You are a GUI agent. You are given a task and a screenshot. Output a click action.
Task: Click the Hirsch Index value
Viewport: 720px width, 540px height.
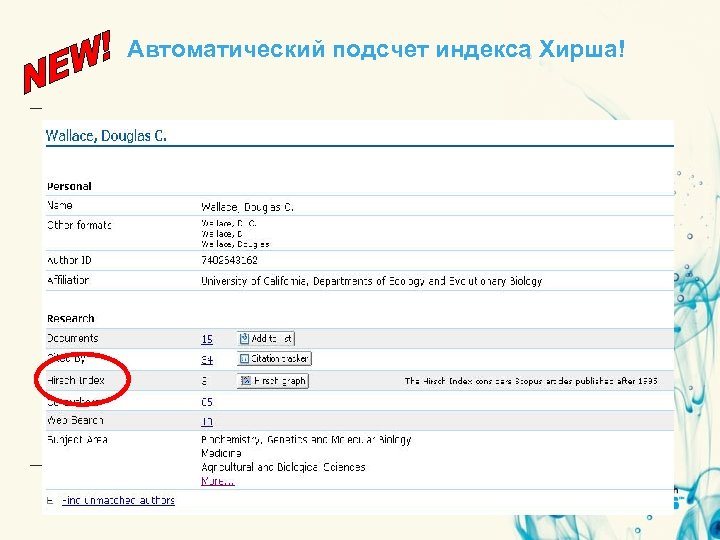(204, 381)
